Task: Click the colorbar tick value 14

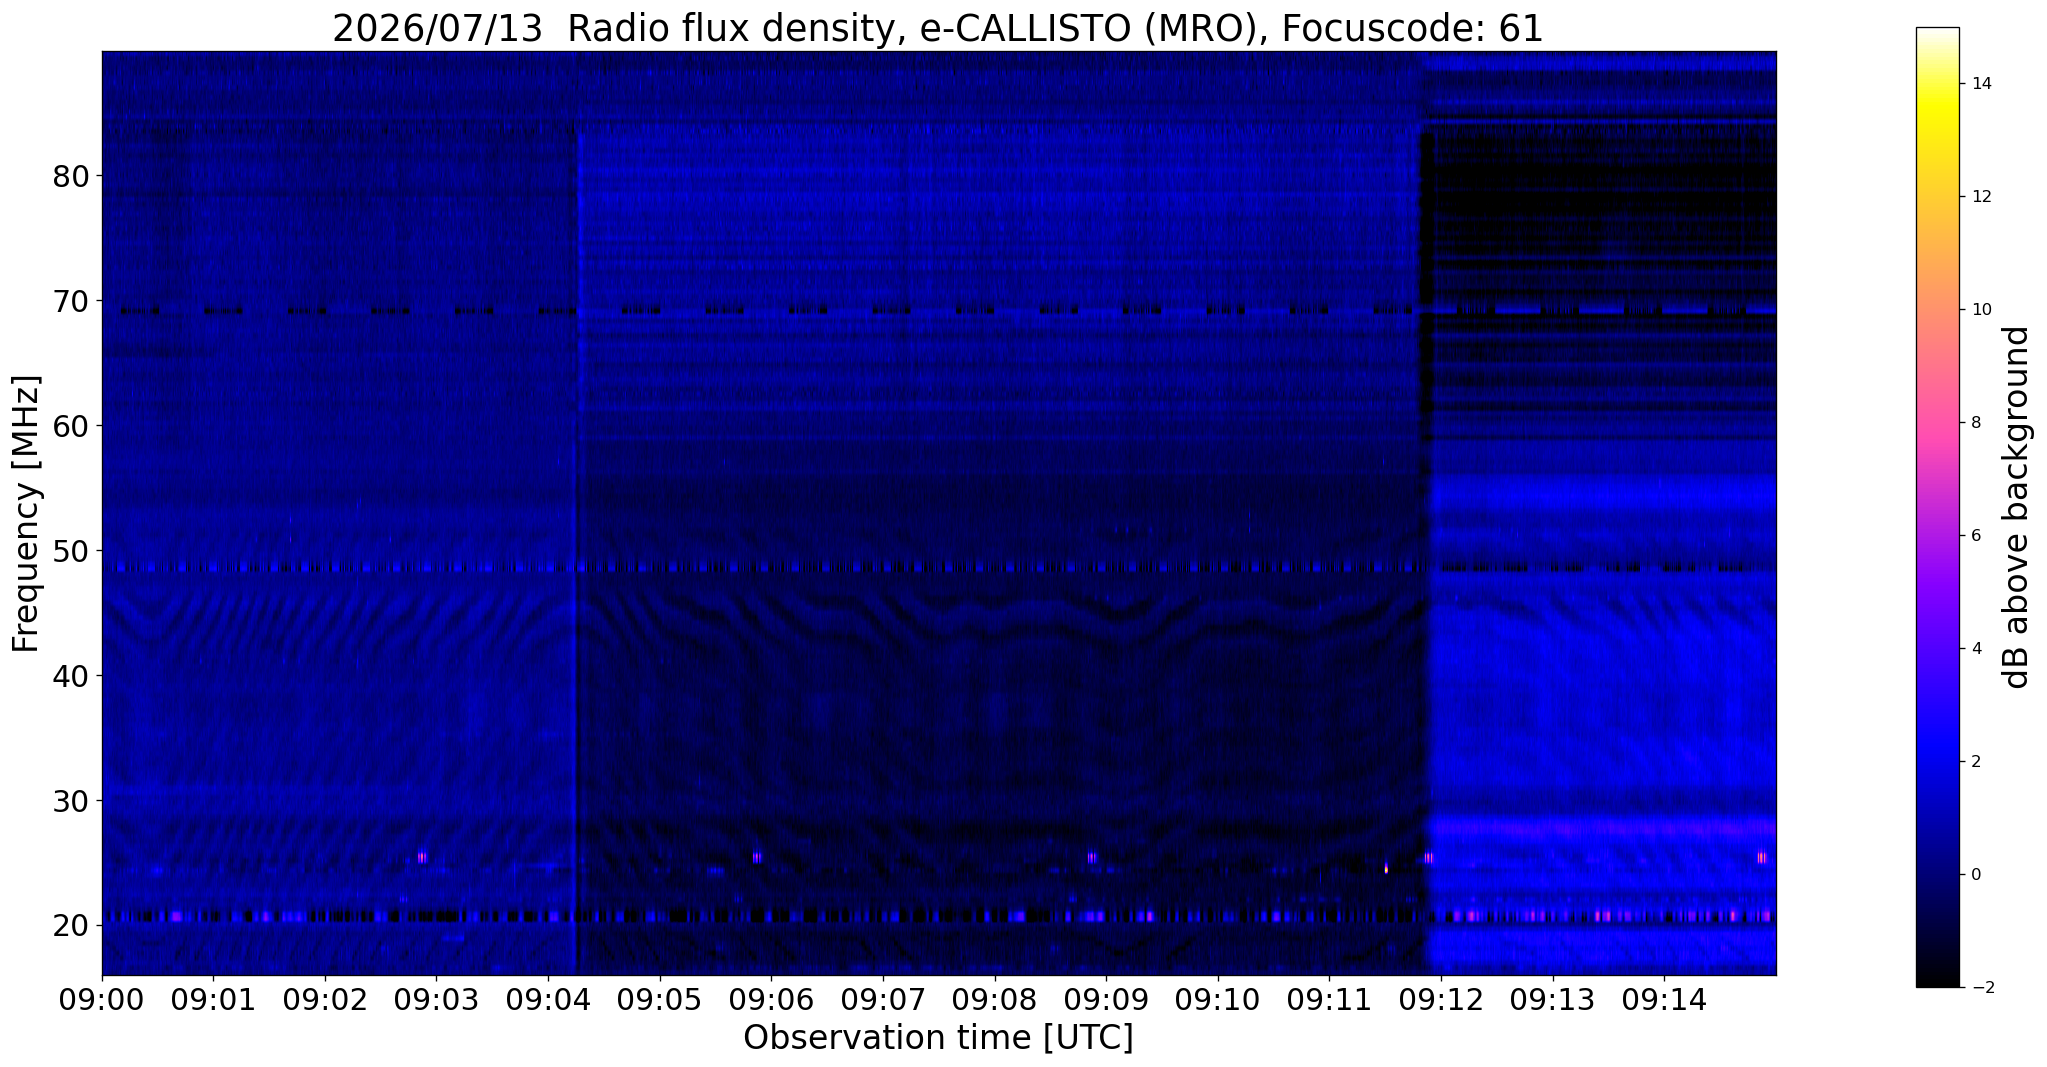Action: coord(1980,84)
